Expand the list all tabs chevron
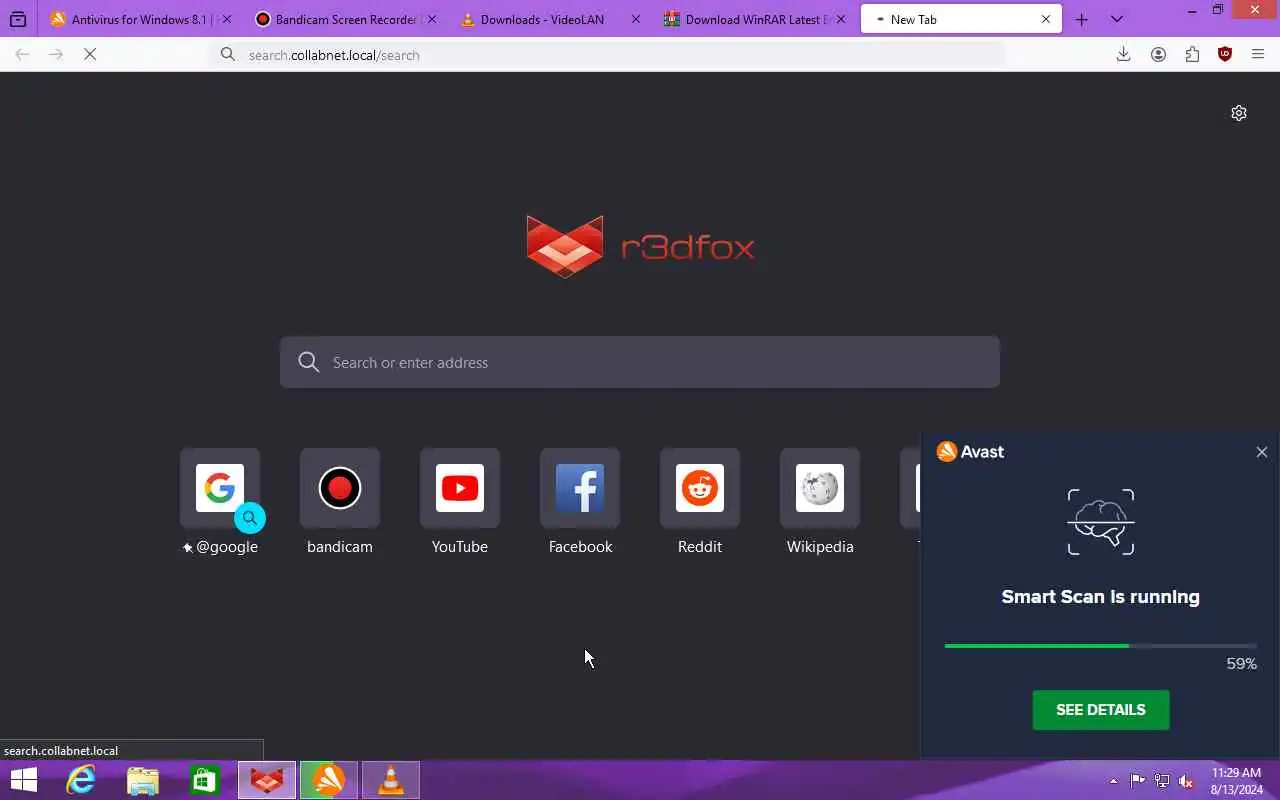1280x800 pixels. point(1116,19)
